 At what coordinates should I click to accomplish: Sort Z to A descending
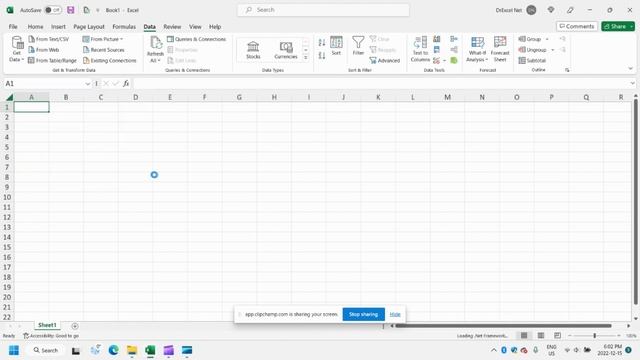(x=322, y=56)
